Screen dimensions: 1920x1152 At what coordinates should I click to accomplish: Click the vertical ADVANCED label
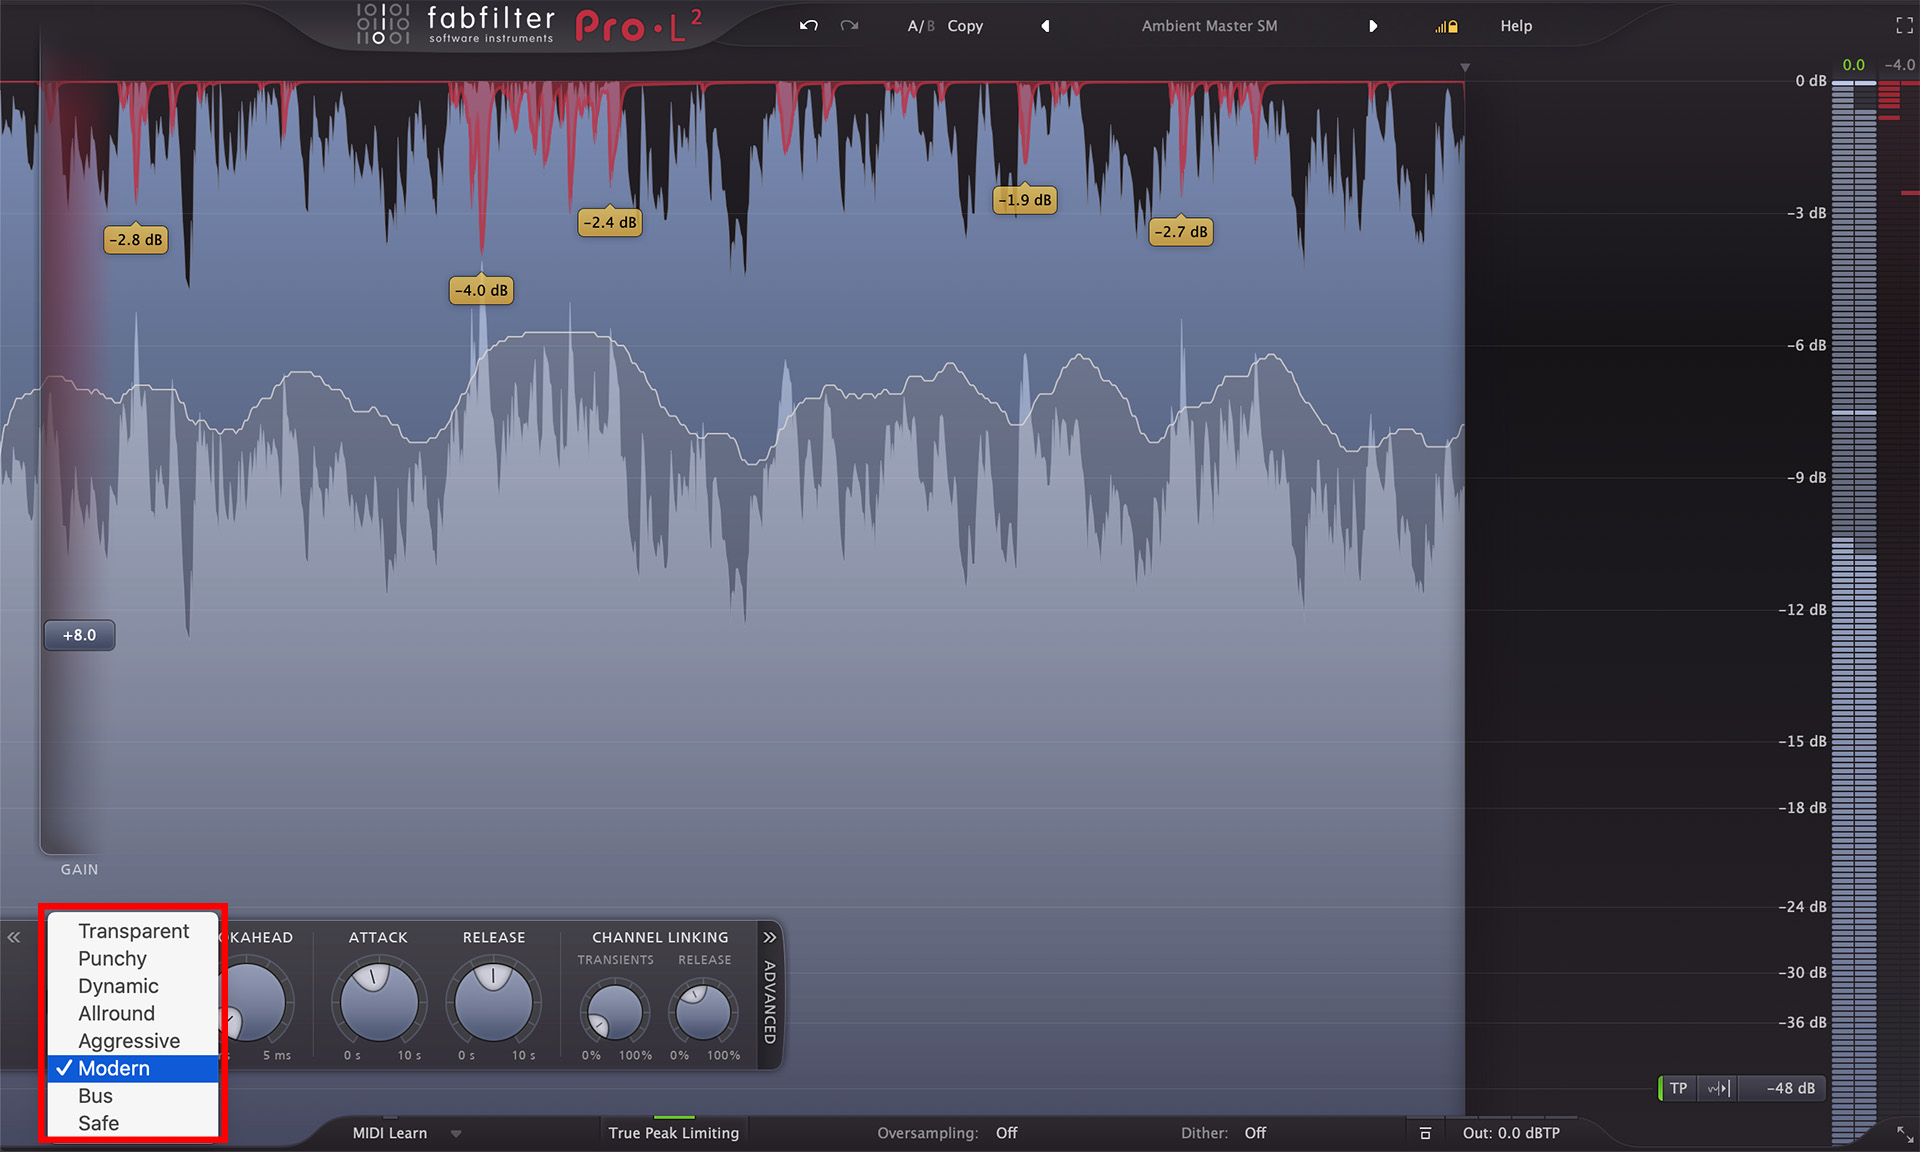(x=769, y=1002)
